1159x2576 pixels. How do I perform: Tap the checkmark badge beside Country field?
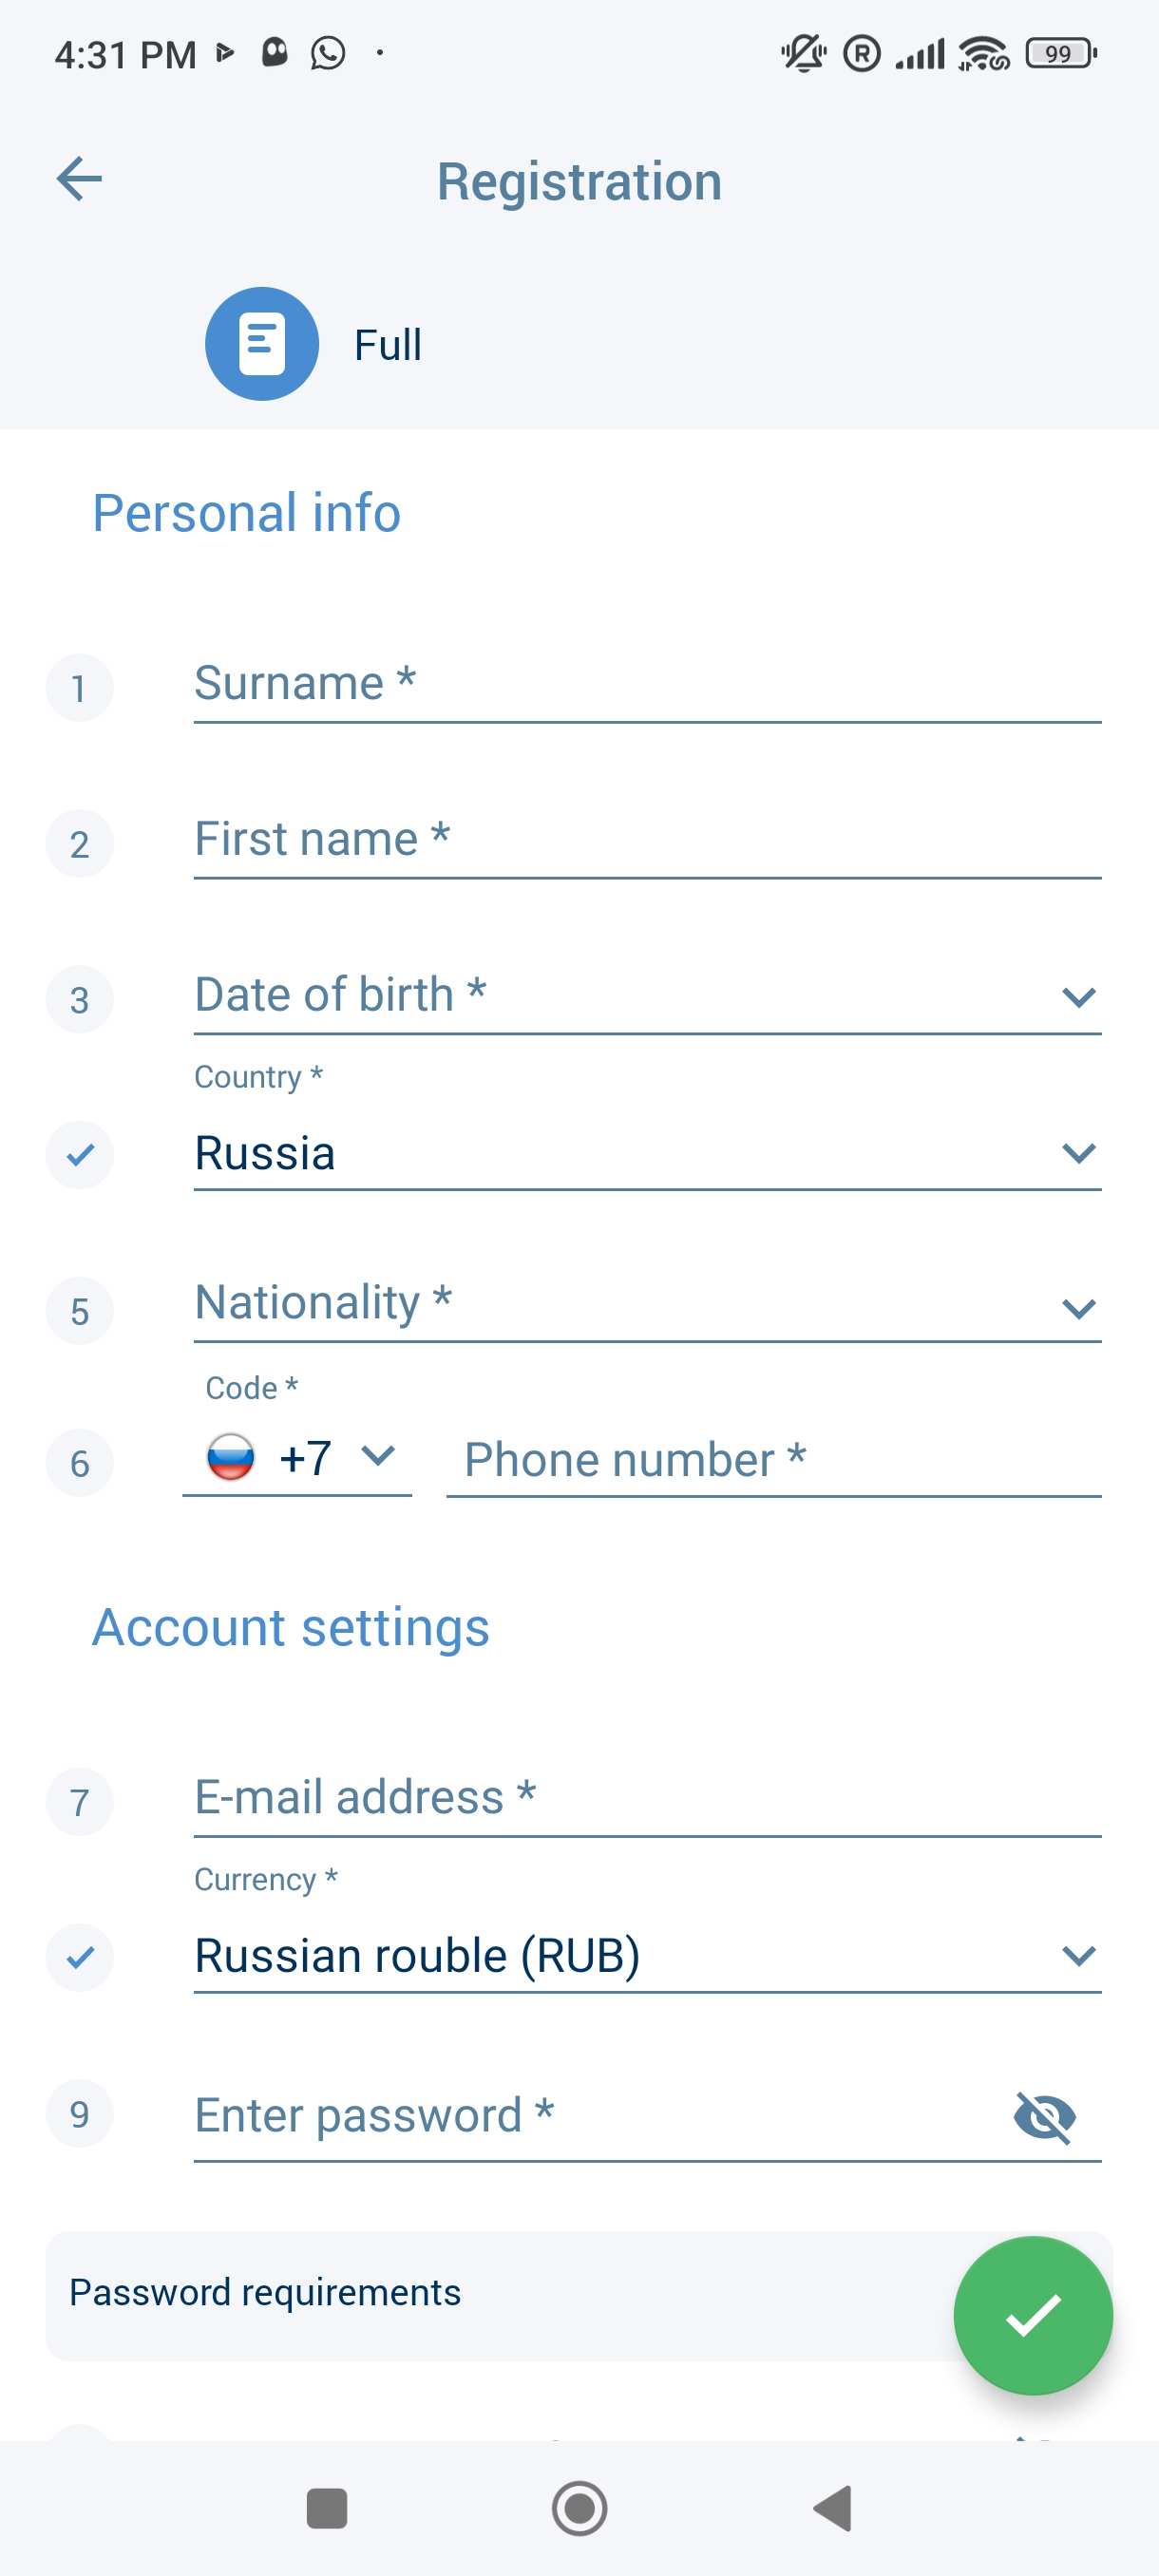tap(80, 1155)
